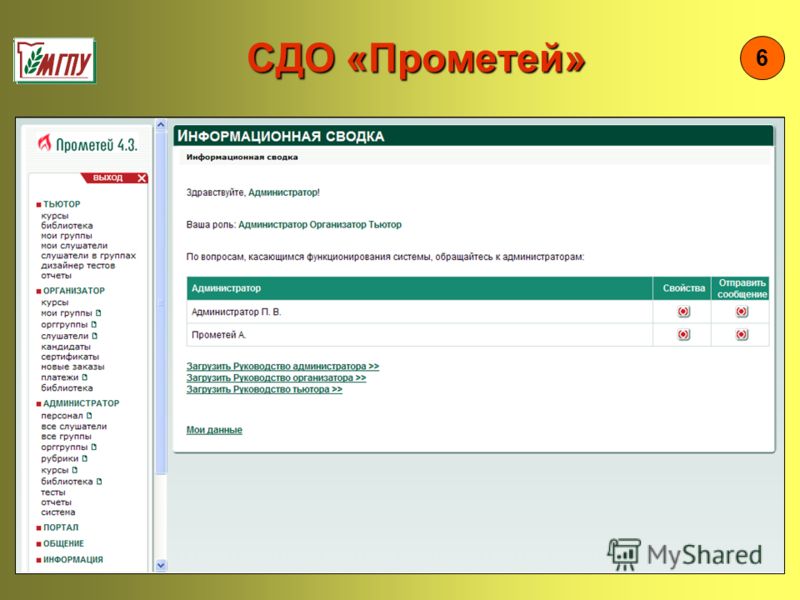Select курсы under АДМИНИСТРАТОР

tap(55, 470)
